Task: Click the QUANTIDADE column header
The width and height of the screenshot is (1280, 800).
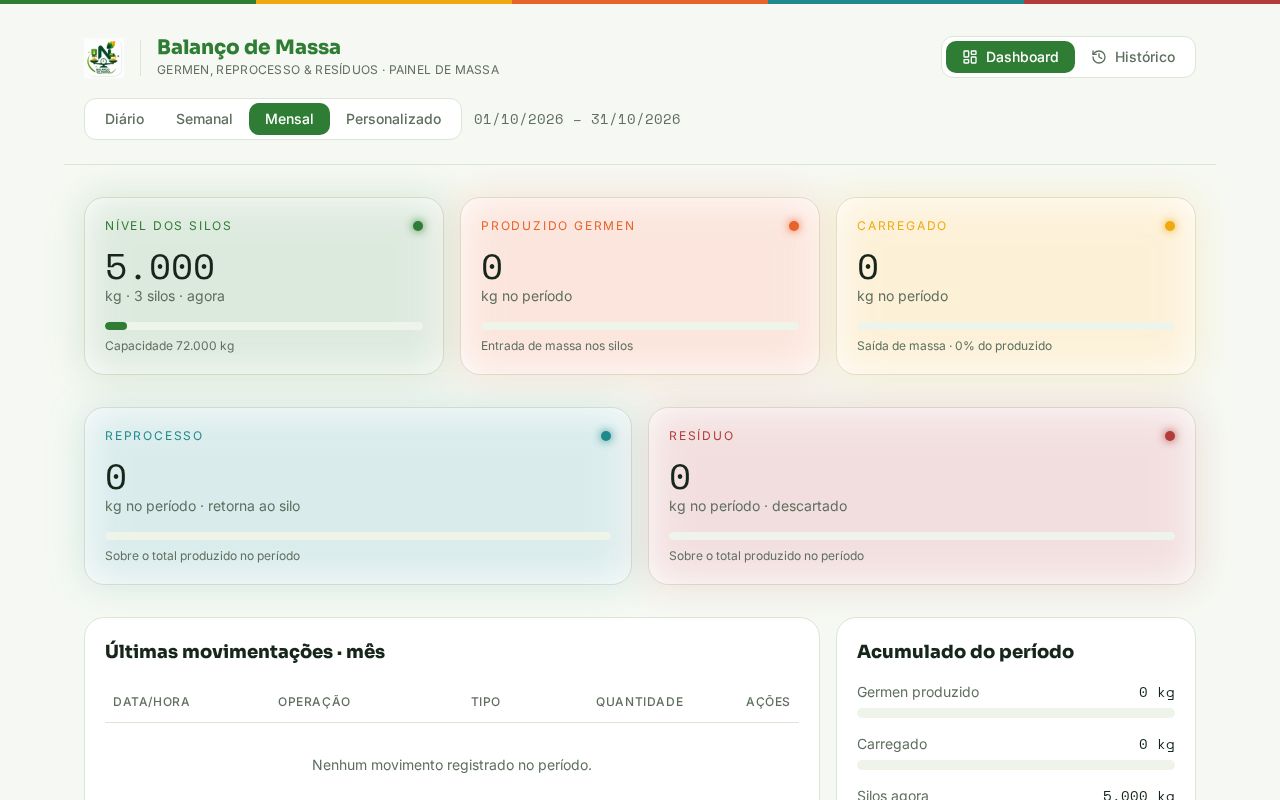Action: [x=640, y=702]
